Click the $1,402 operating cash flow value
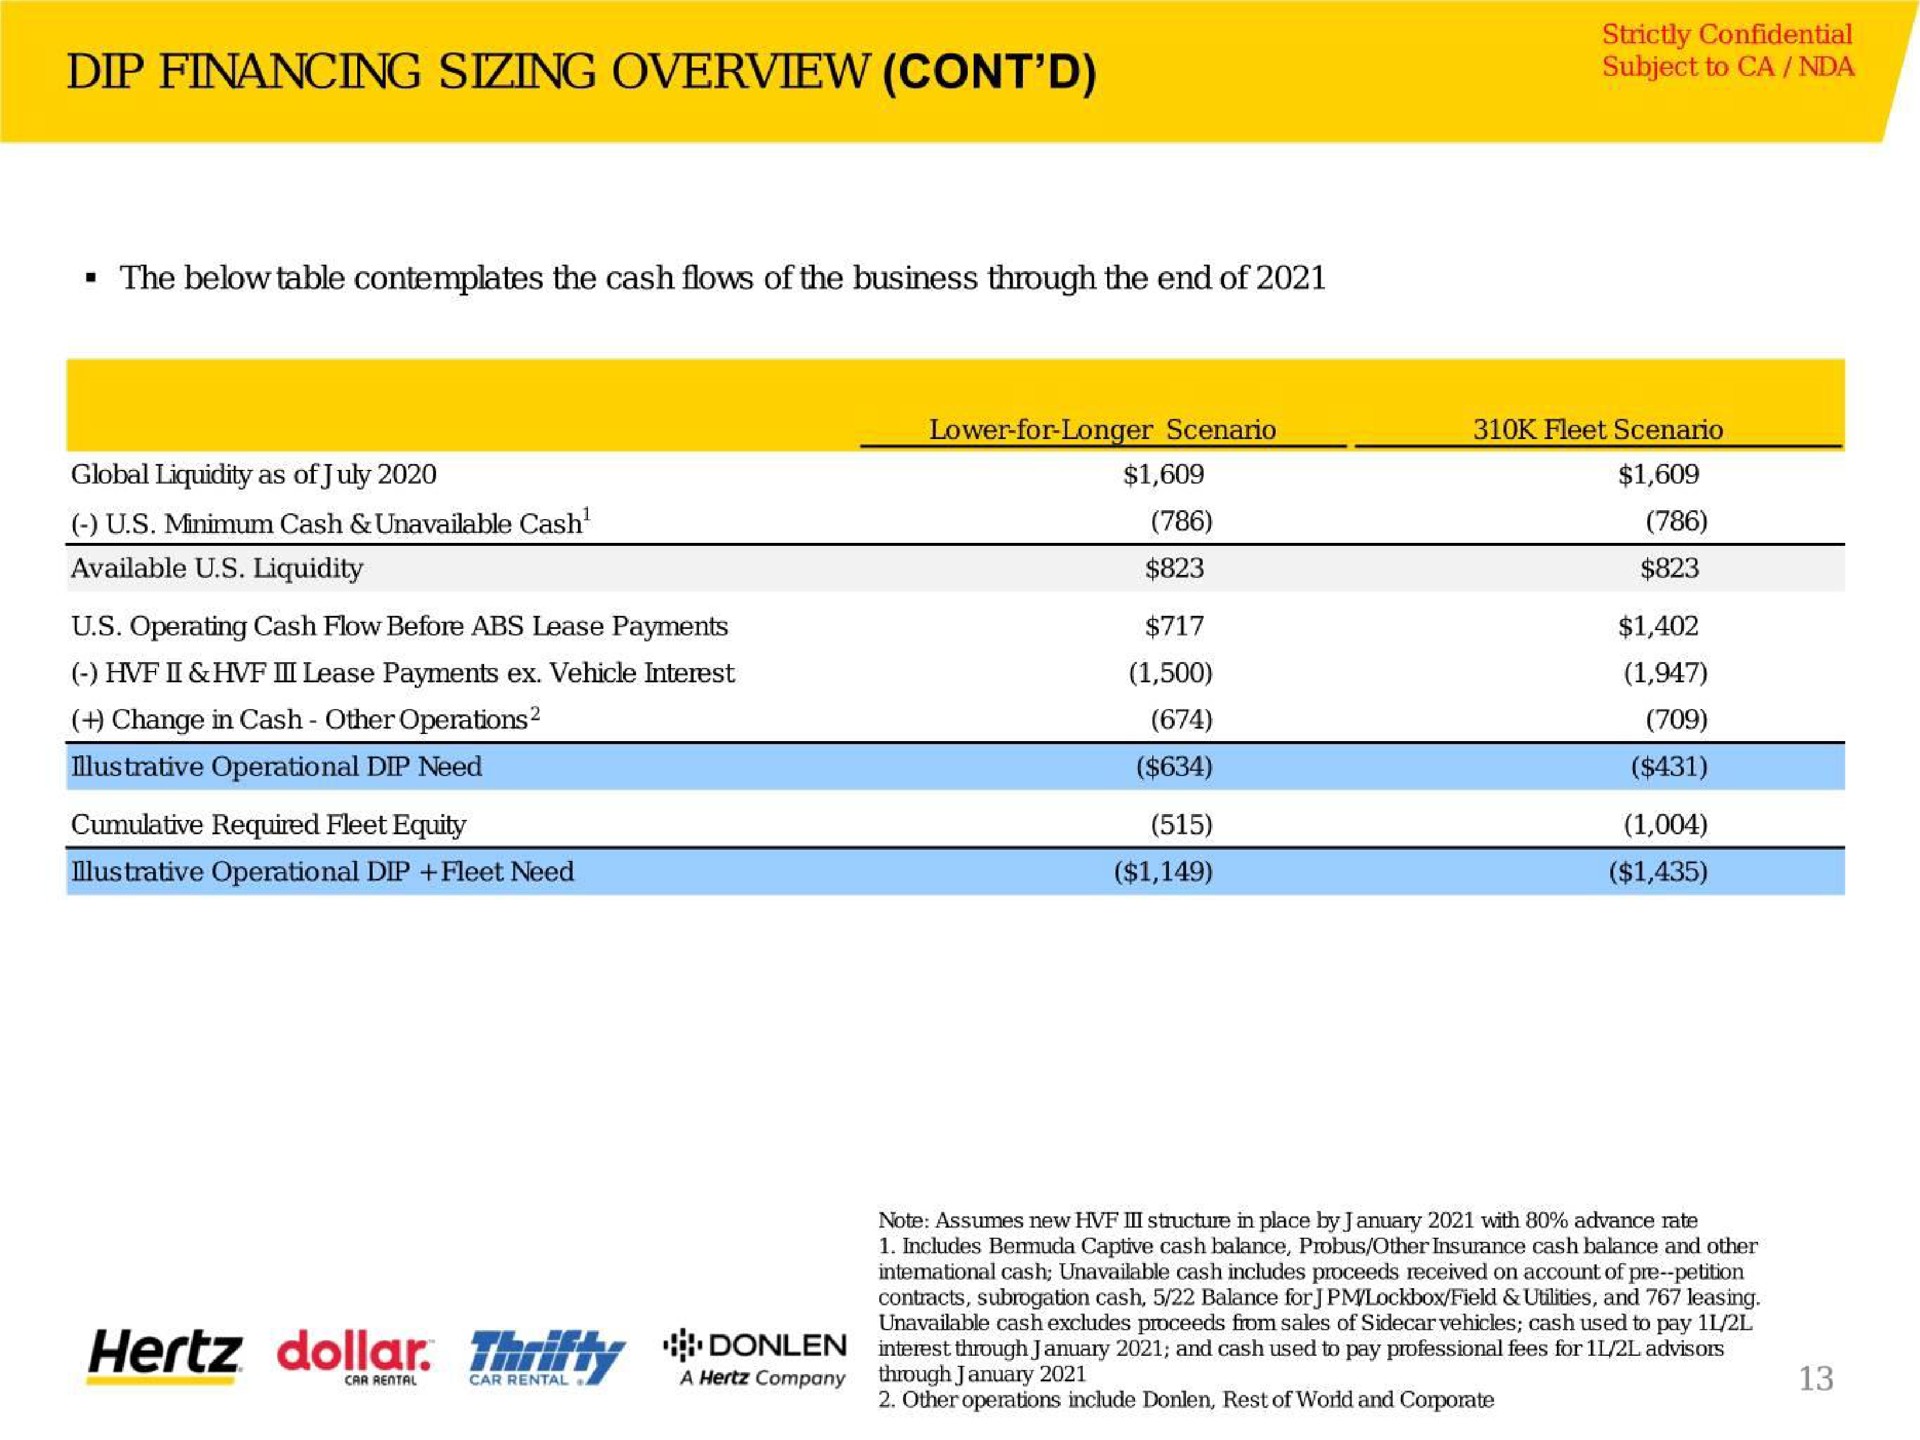The height and width of the screenshot is (1440, 1920). coord(1658,626)
